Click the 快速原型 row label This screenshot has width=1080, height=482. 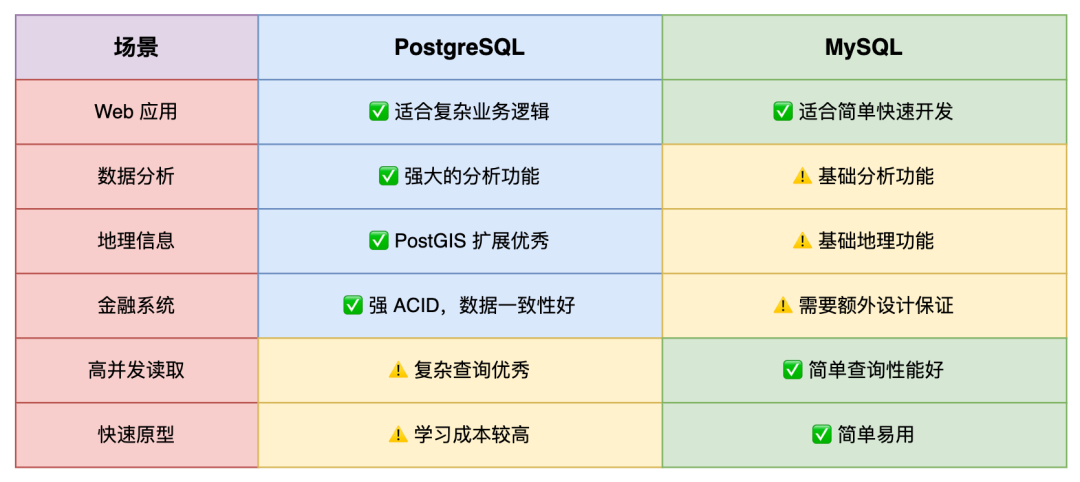click(x=136, y=434)
